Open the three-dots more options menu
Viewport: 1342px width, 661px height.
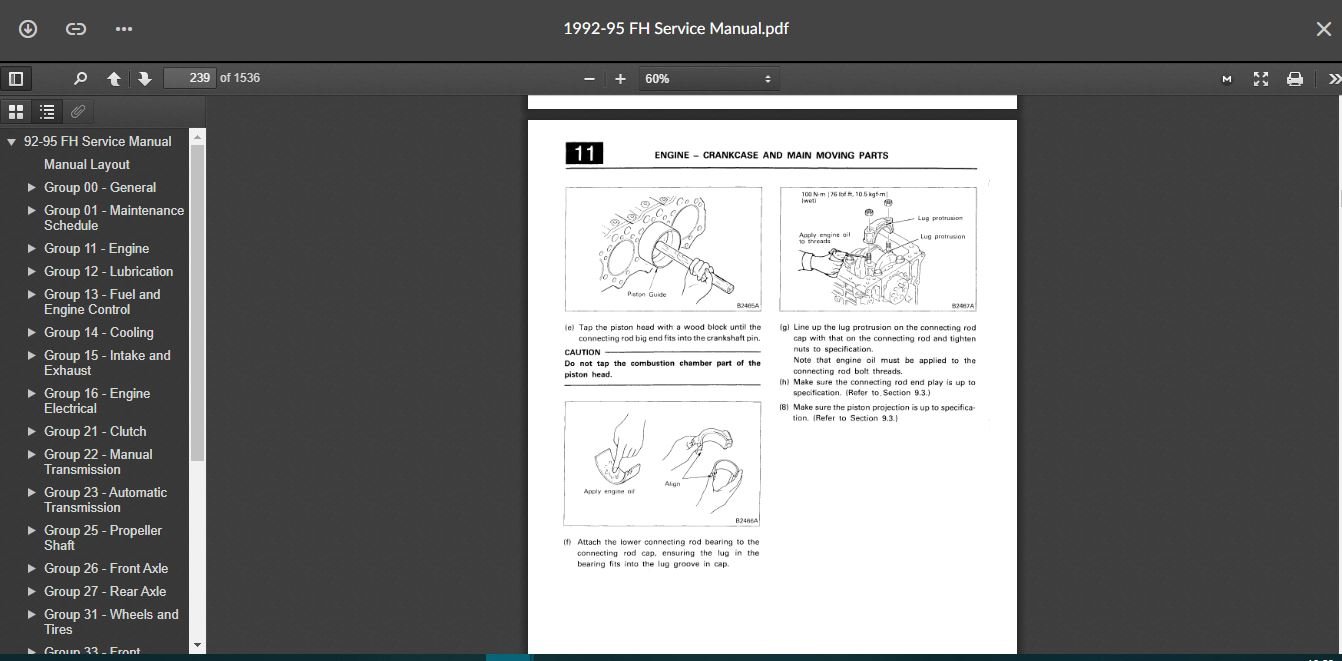(124, 29)
